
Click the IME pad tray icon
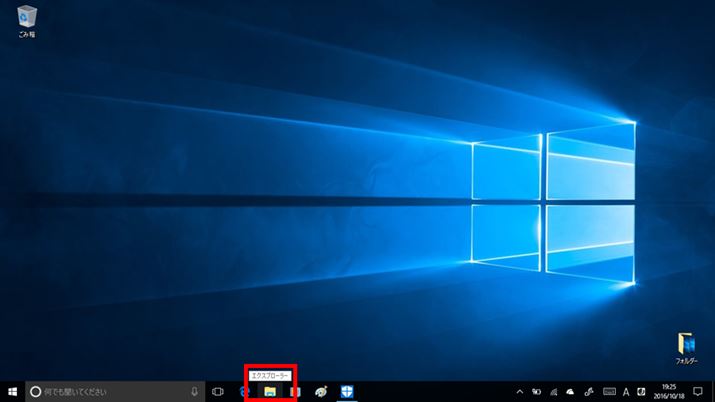pyautogui.click(x=641, y=391)
